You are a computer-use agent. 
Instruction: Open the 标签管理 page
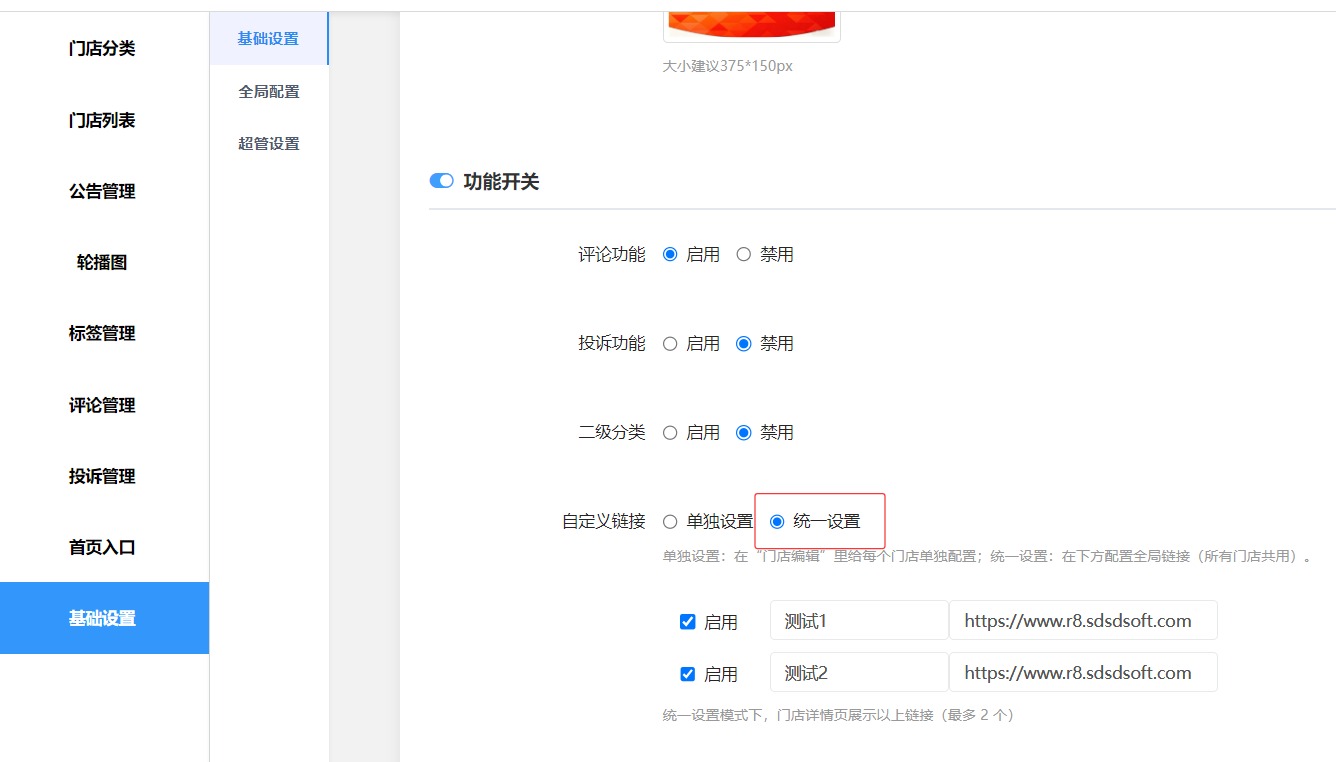pos(102,334)
